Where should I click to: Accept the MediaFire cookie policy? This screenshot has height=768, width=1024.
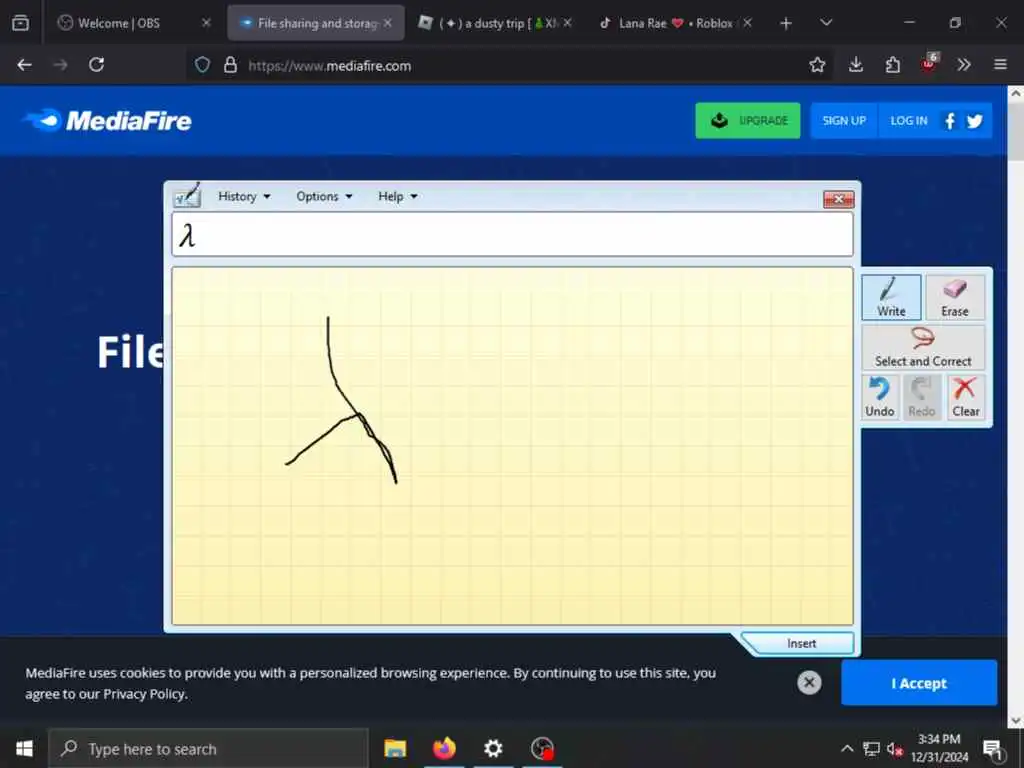[x=918, y=683]
